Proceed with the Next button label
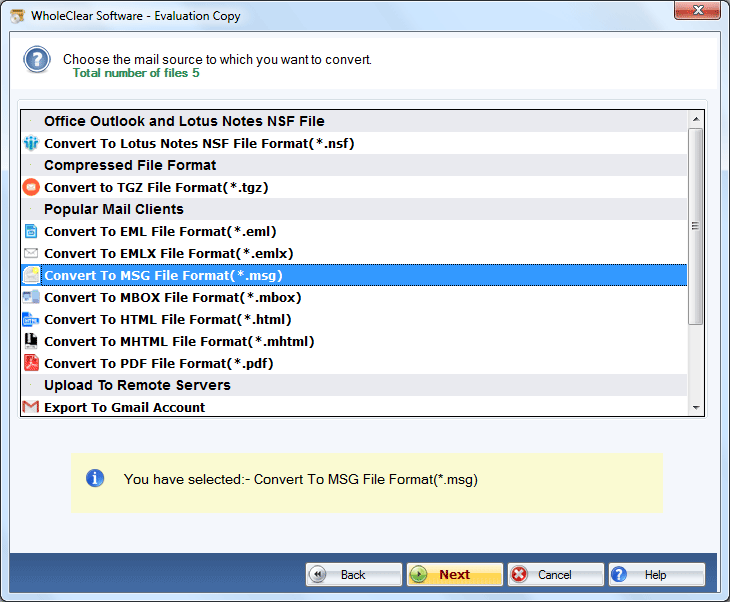The image size is (730, 602). [454, 575]
